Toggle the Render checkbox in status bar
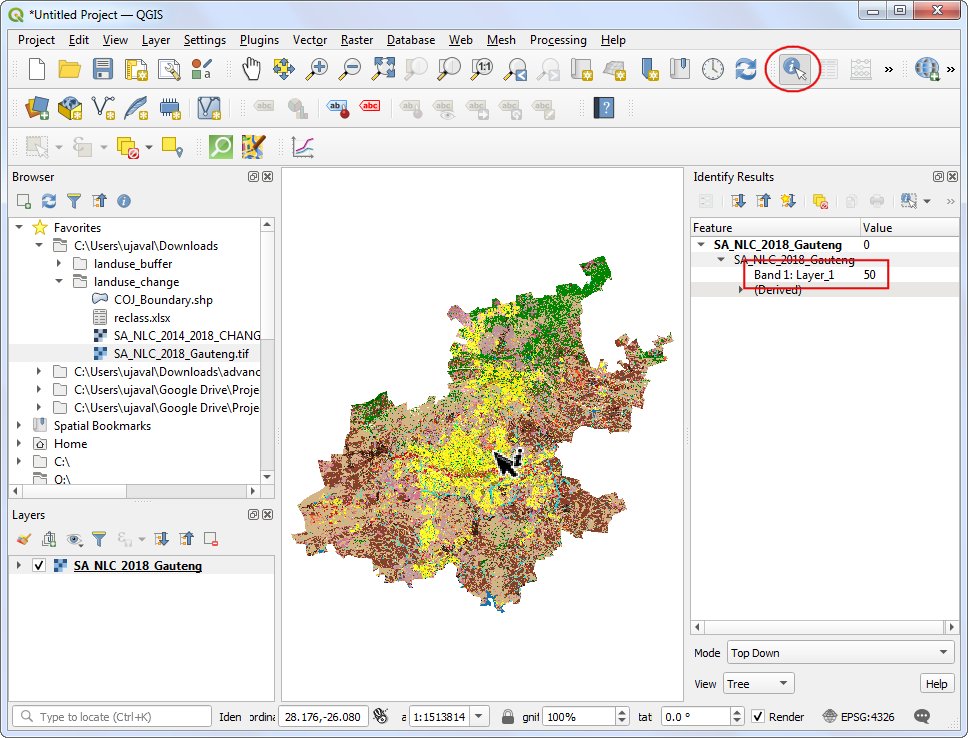This screenshot has width=968, height=738. pyautogui.click(x=756, y=715)
